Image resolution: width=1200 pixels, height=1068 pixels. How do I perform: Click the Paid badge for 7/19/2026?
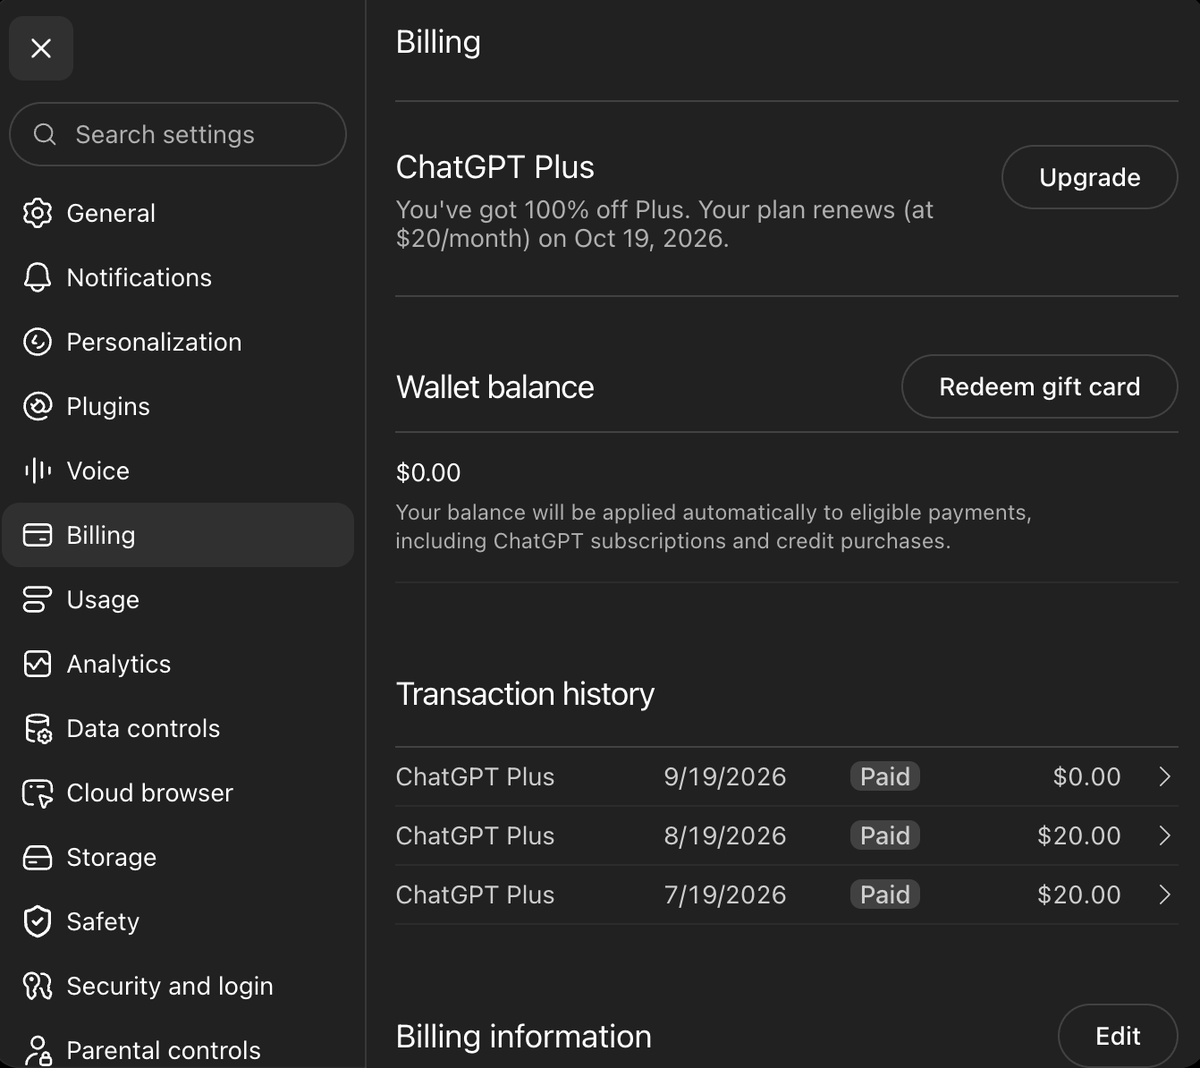click(x=885, y=895)
